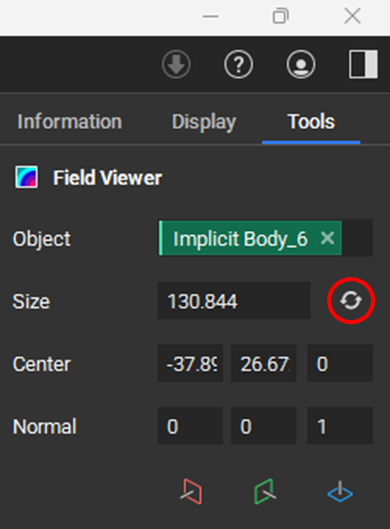Align to the green XZ plane icon
This screenshot has height=529, width=390.
coord(264,492)
